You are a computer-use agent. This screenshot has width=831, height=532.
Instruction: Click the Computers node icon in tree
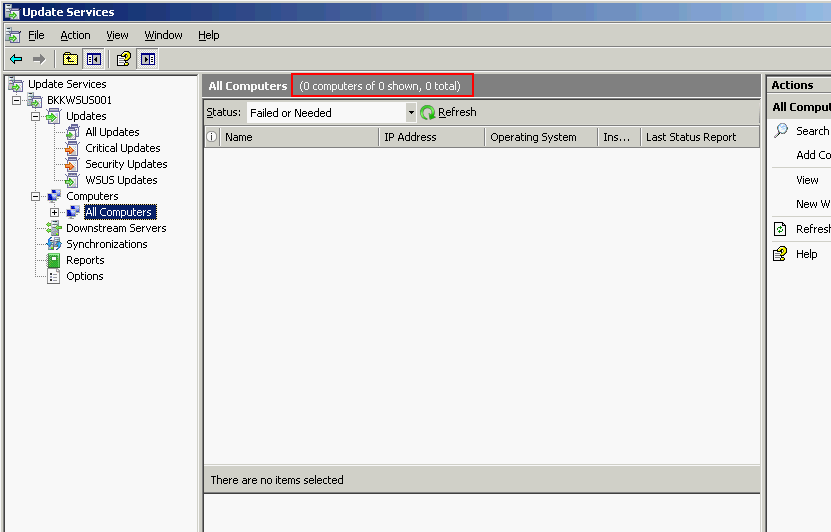54,196
